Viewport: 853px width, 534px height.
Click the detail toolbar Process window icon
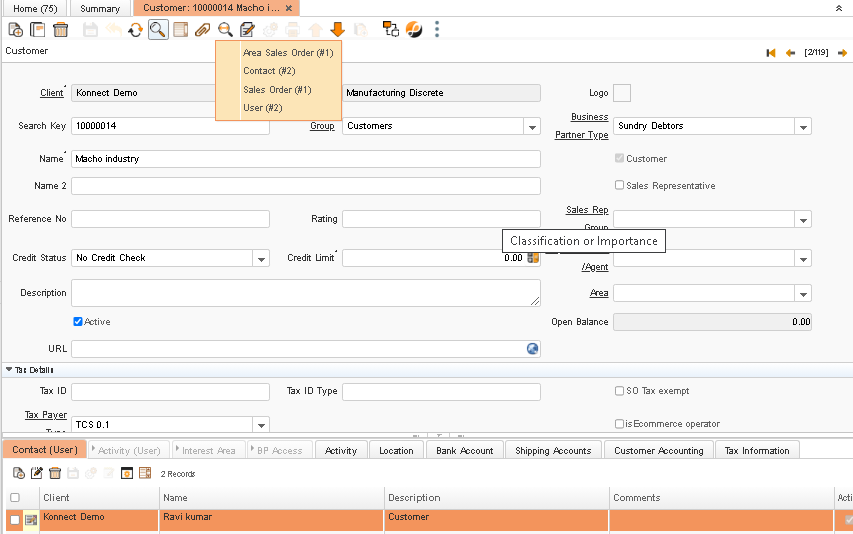tap(127, 474)
